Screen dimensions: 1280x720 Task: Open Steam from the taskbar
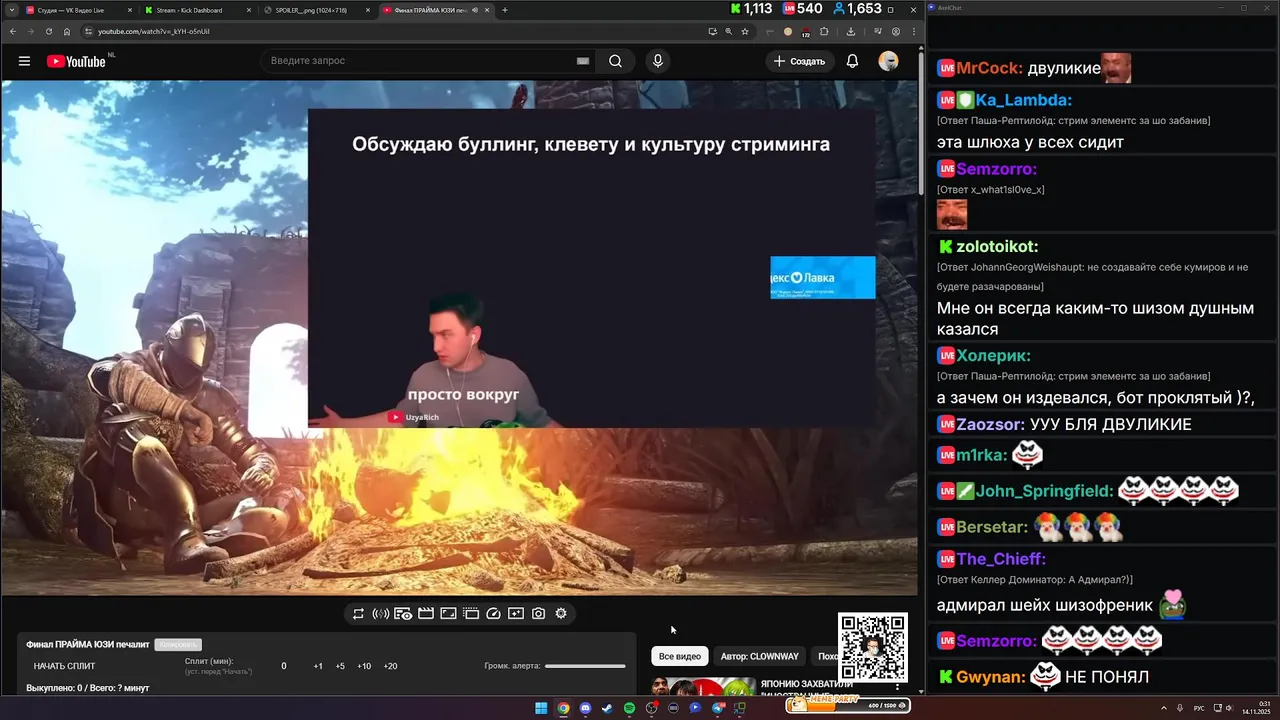point(607,708)
